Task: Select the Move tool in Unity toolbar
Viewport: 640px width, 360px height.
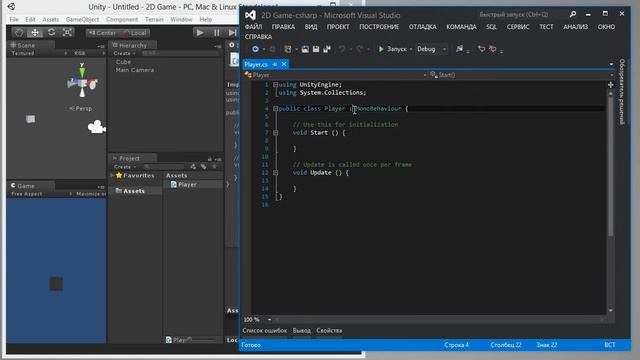Action: click(35, 33)
